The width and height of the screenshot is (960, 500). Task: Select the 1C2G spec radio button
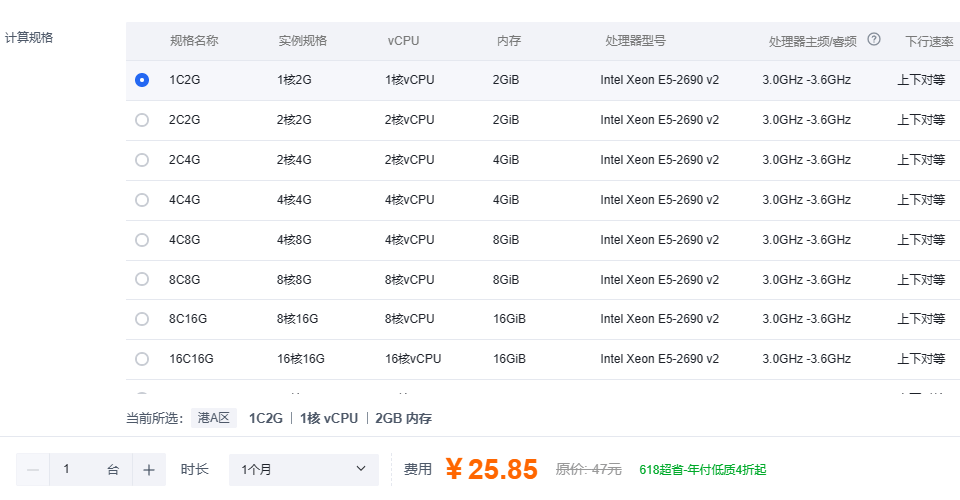[142, 80]
